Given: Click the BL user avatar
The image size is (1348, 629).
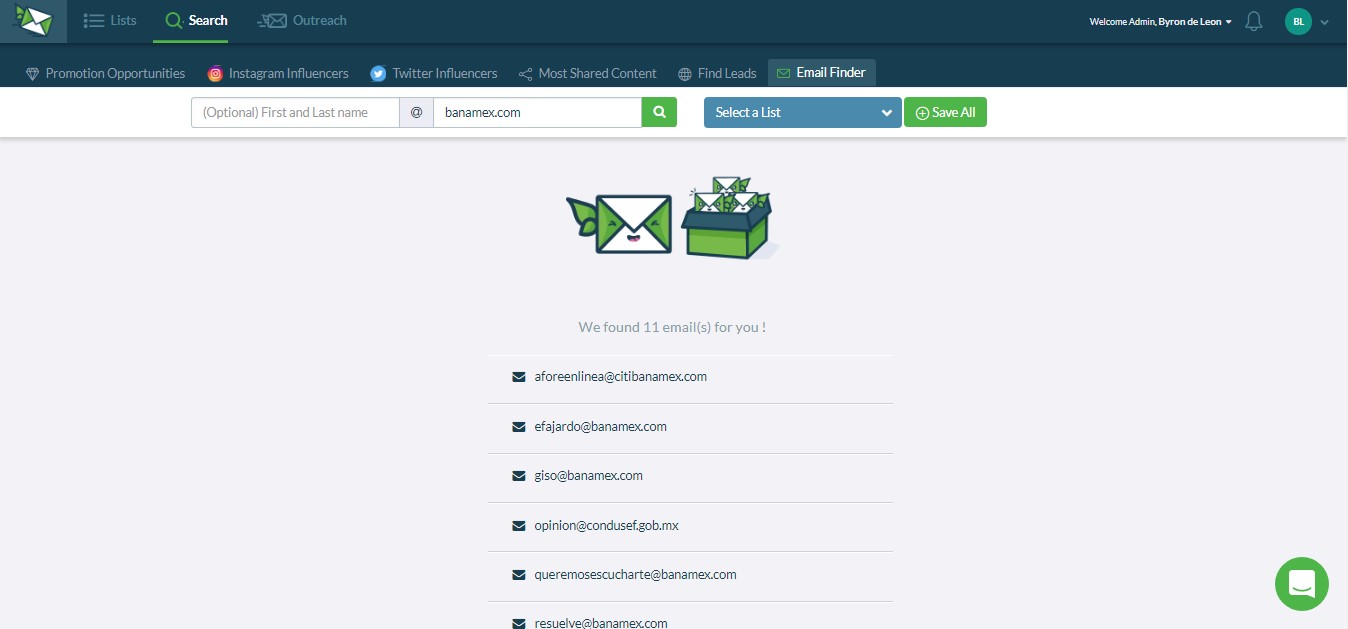Looking at the screenshot, I should [x=1298, y=21].
